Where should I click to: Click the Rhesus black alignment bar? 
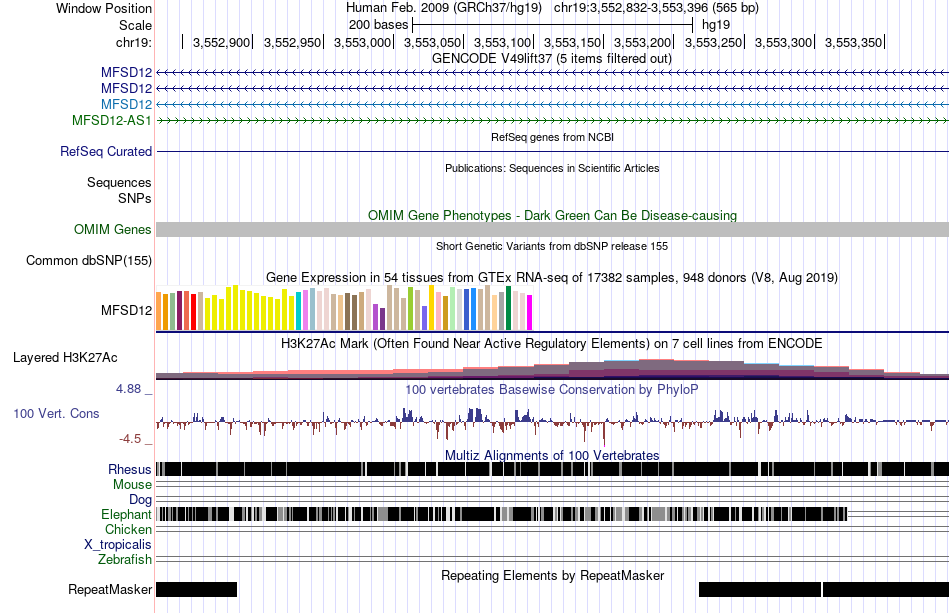[x=552, y=469]
